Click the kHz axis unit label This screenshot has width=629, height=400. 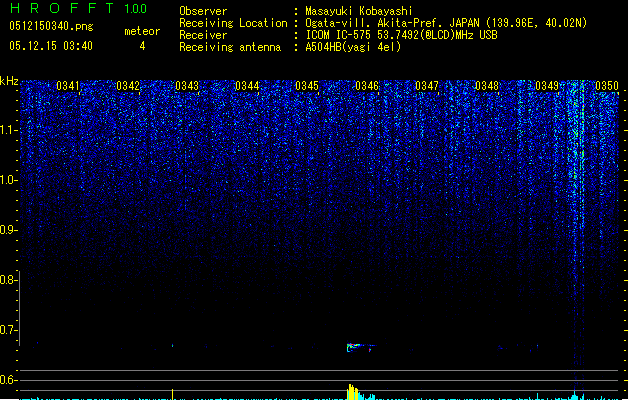click(9, 81)
